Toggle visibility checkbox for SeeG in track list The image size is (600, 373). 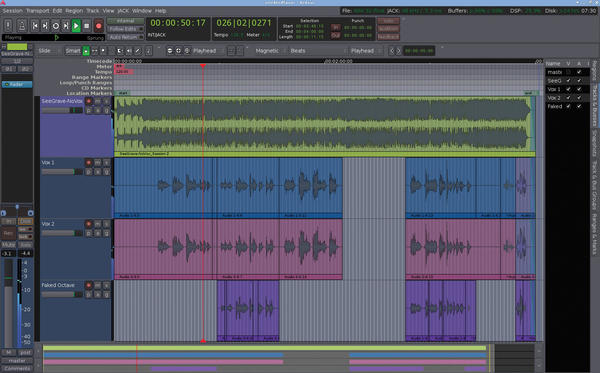[x=568, y=81]
